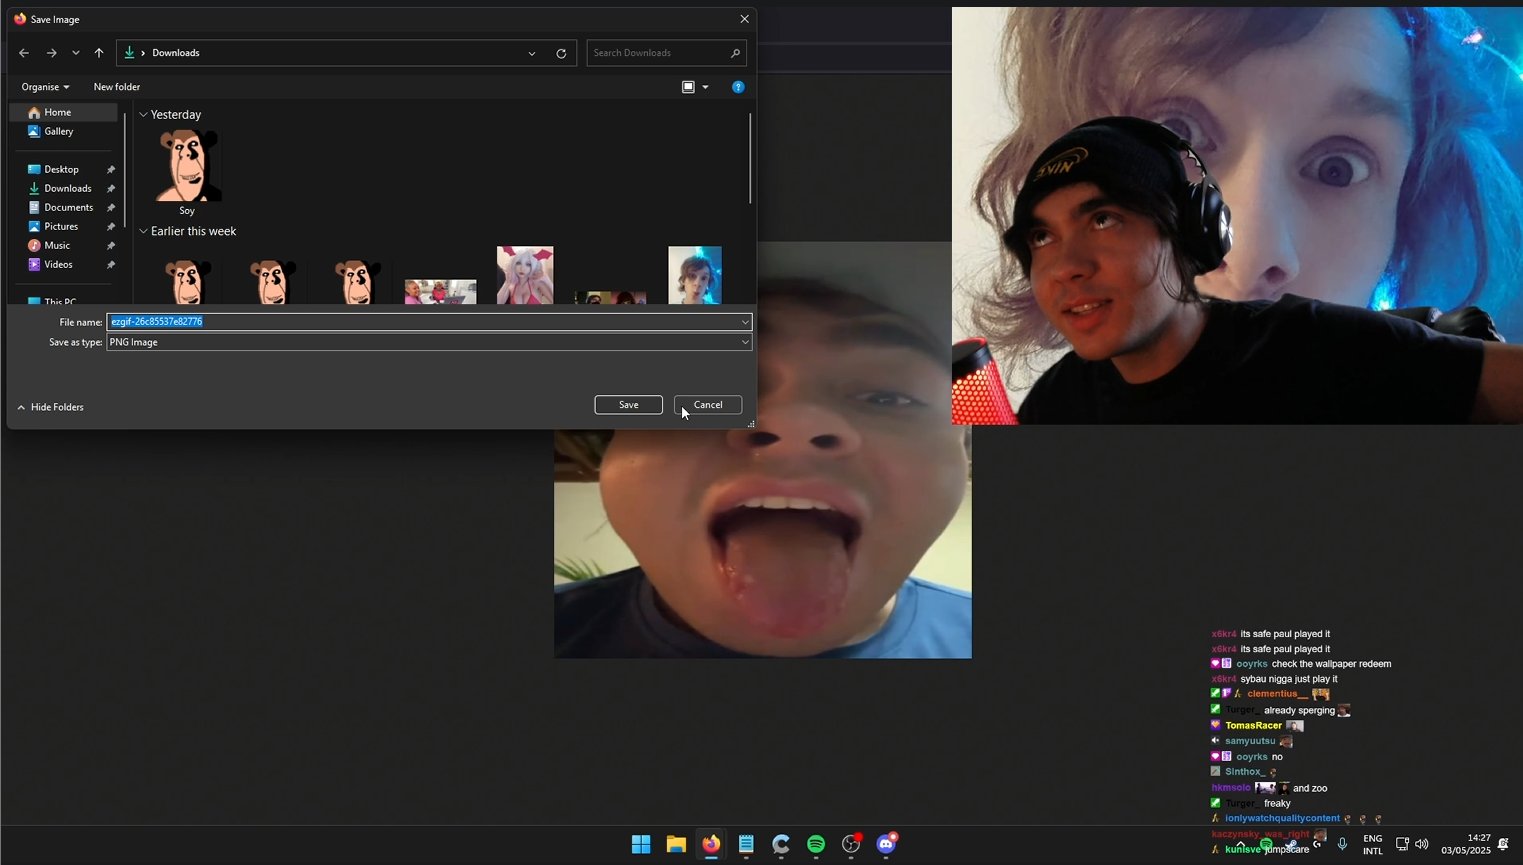Open File Explorer from taskbar
Viewport: 1523px width, 865px height.
(x=676, y=844)
